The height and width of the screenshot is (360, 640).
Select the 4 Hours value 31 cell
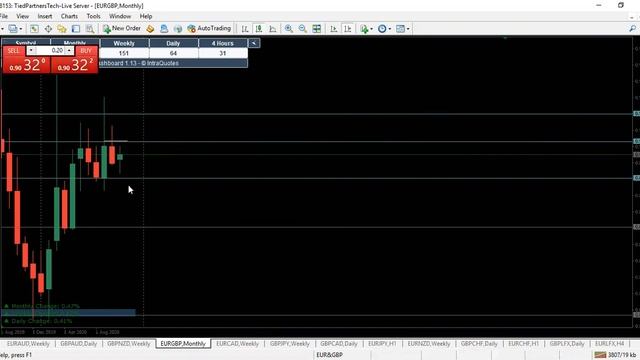tap(222, 53)
